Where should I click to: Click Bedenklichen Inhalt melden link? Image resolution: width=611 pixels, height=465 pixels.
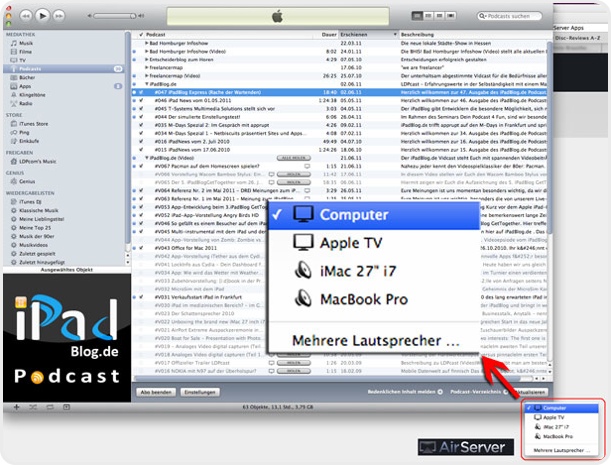point(405,392)
